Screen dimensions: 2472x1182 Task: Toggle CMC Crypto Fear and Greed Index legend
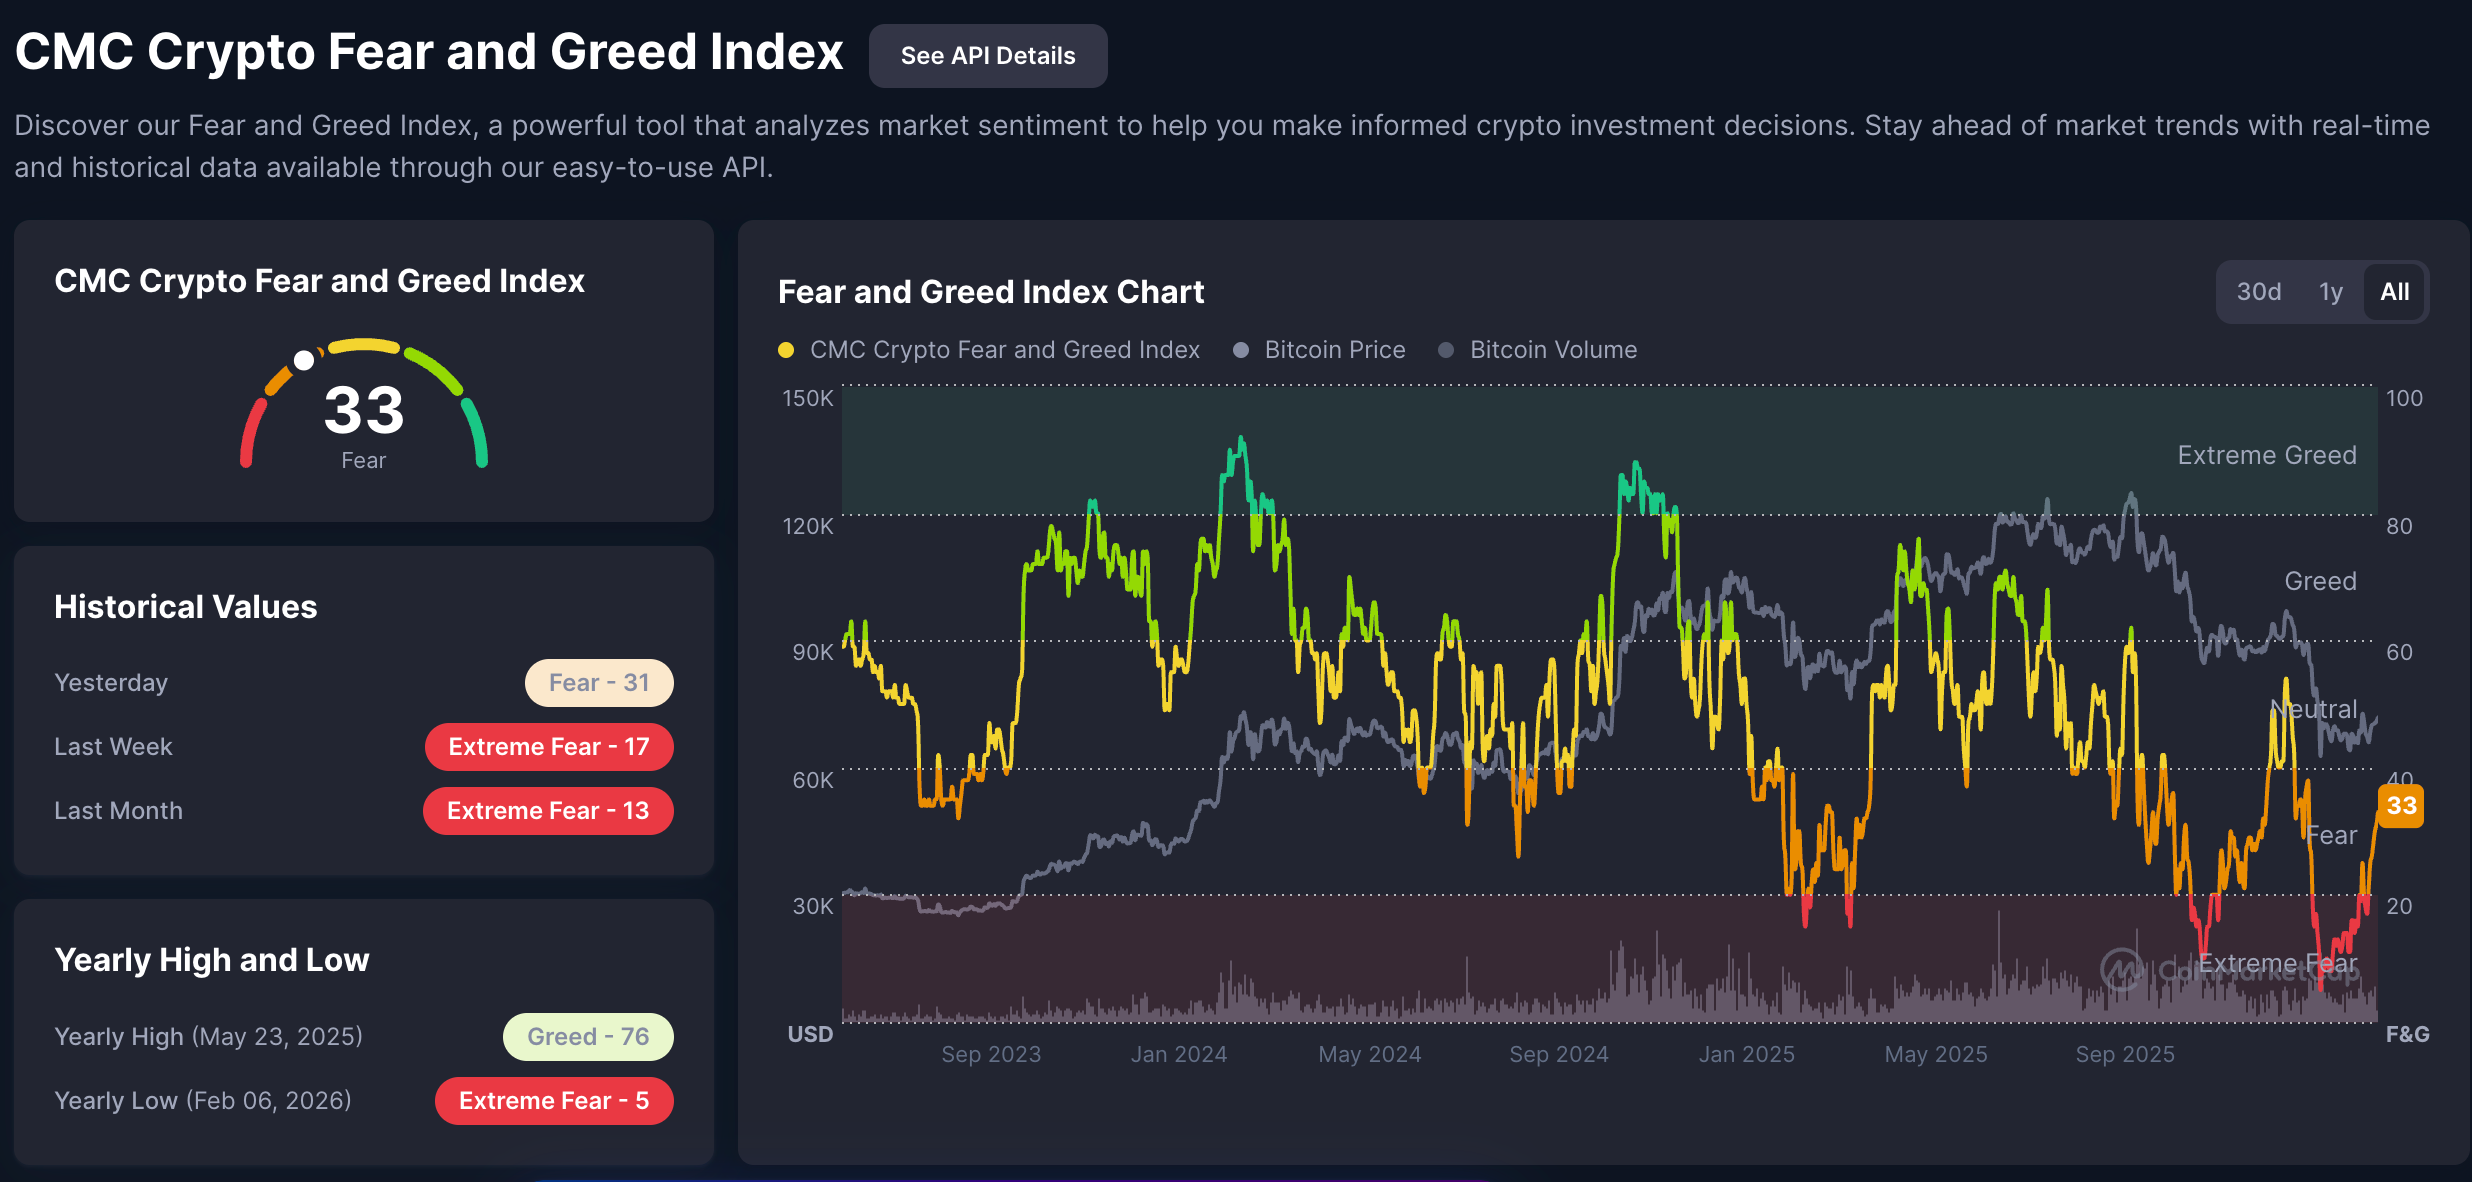[x=1003, y=350]
